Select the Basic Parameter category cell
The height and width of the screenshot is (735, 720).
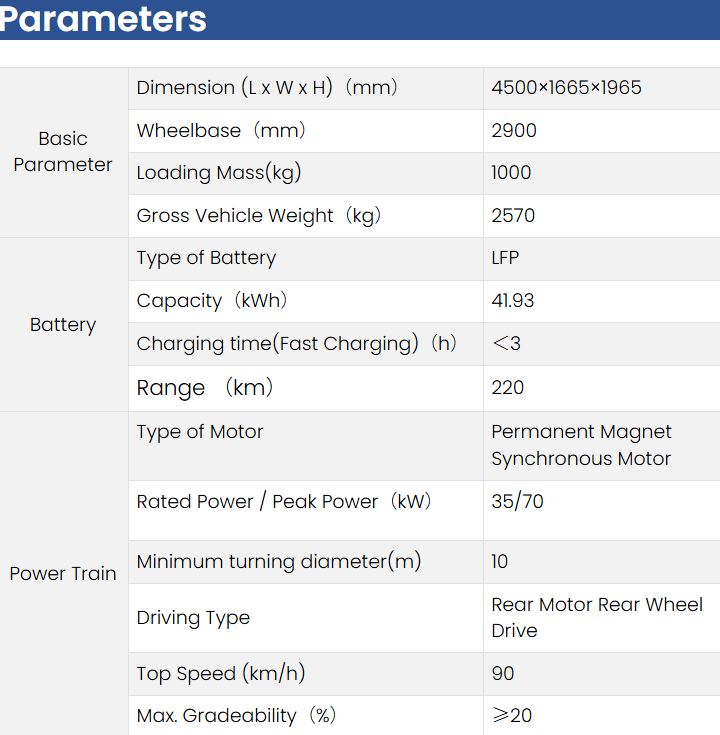[x=63, y=152]
